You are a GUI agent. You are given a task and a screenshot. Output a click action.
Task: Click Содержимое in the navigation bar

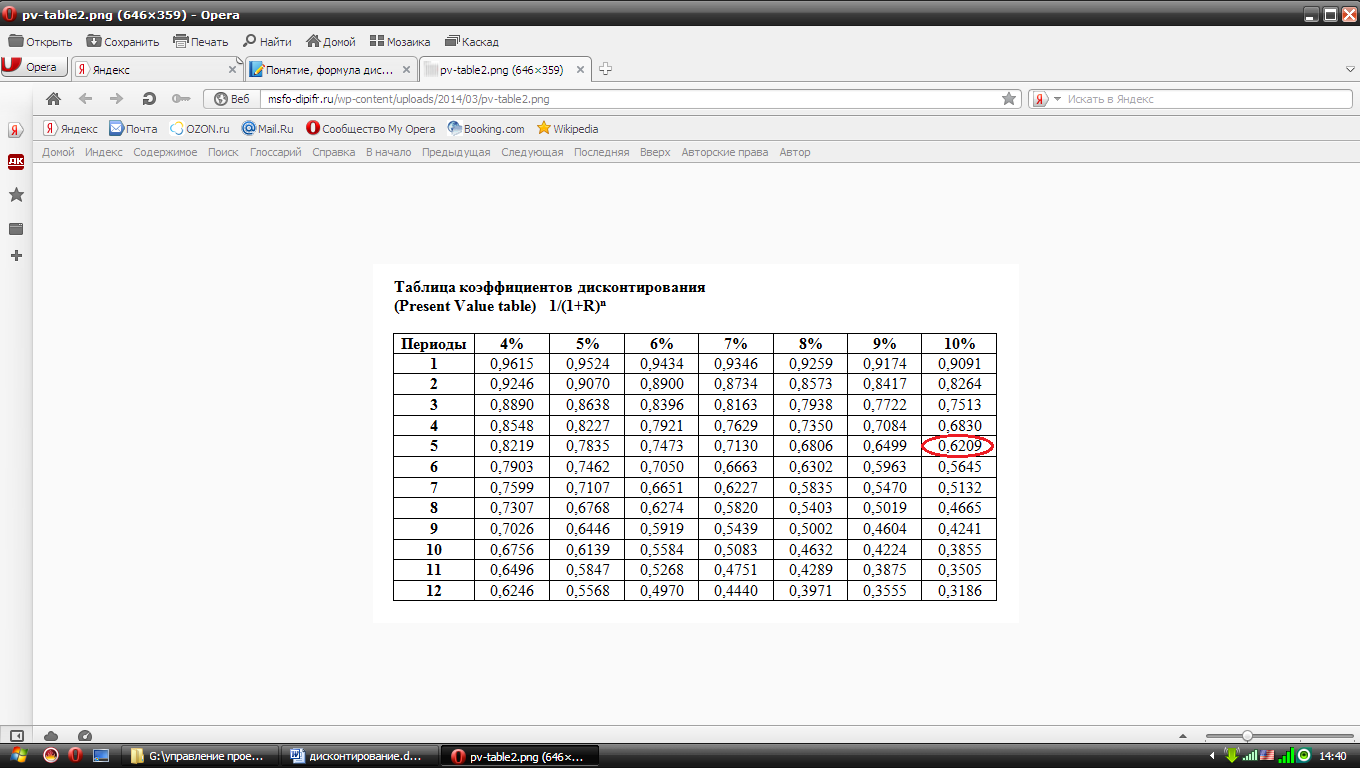(165, 152)
